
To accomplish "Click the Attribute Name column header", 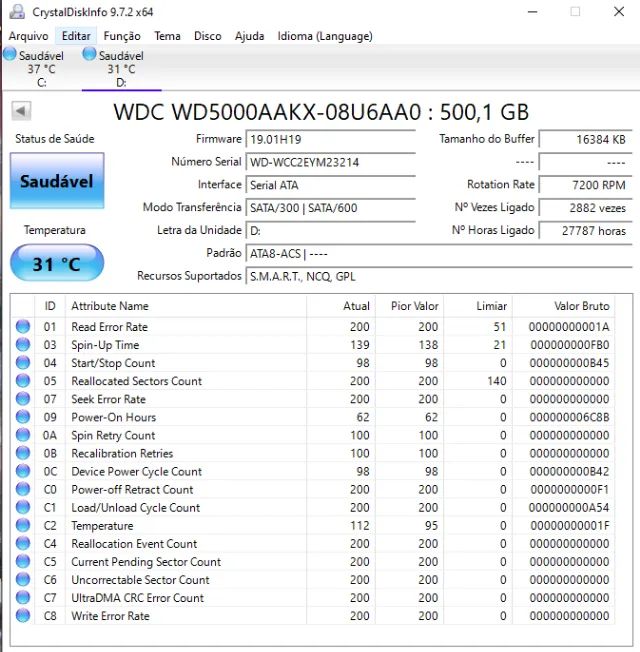I will (x=186, y=306).
